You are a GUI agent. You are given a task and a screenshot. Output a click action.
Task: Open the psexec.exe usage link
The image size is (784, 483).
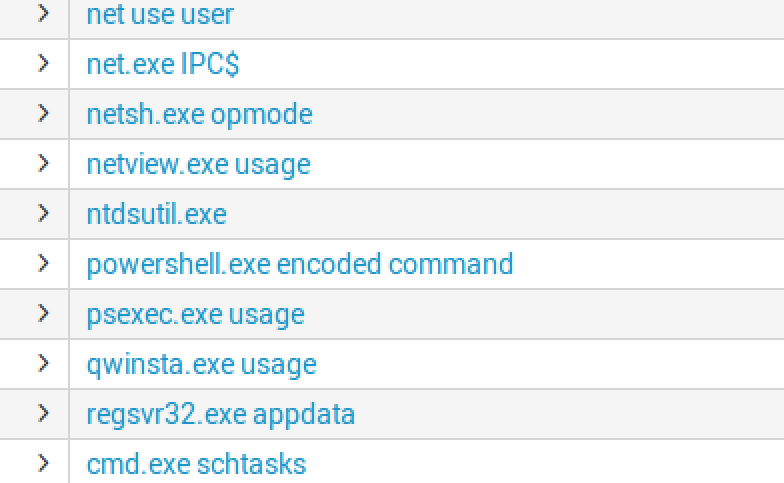(195, 314)
